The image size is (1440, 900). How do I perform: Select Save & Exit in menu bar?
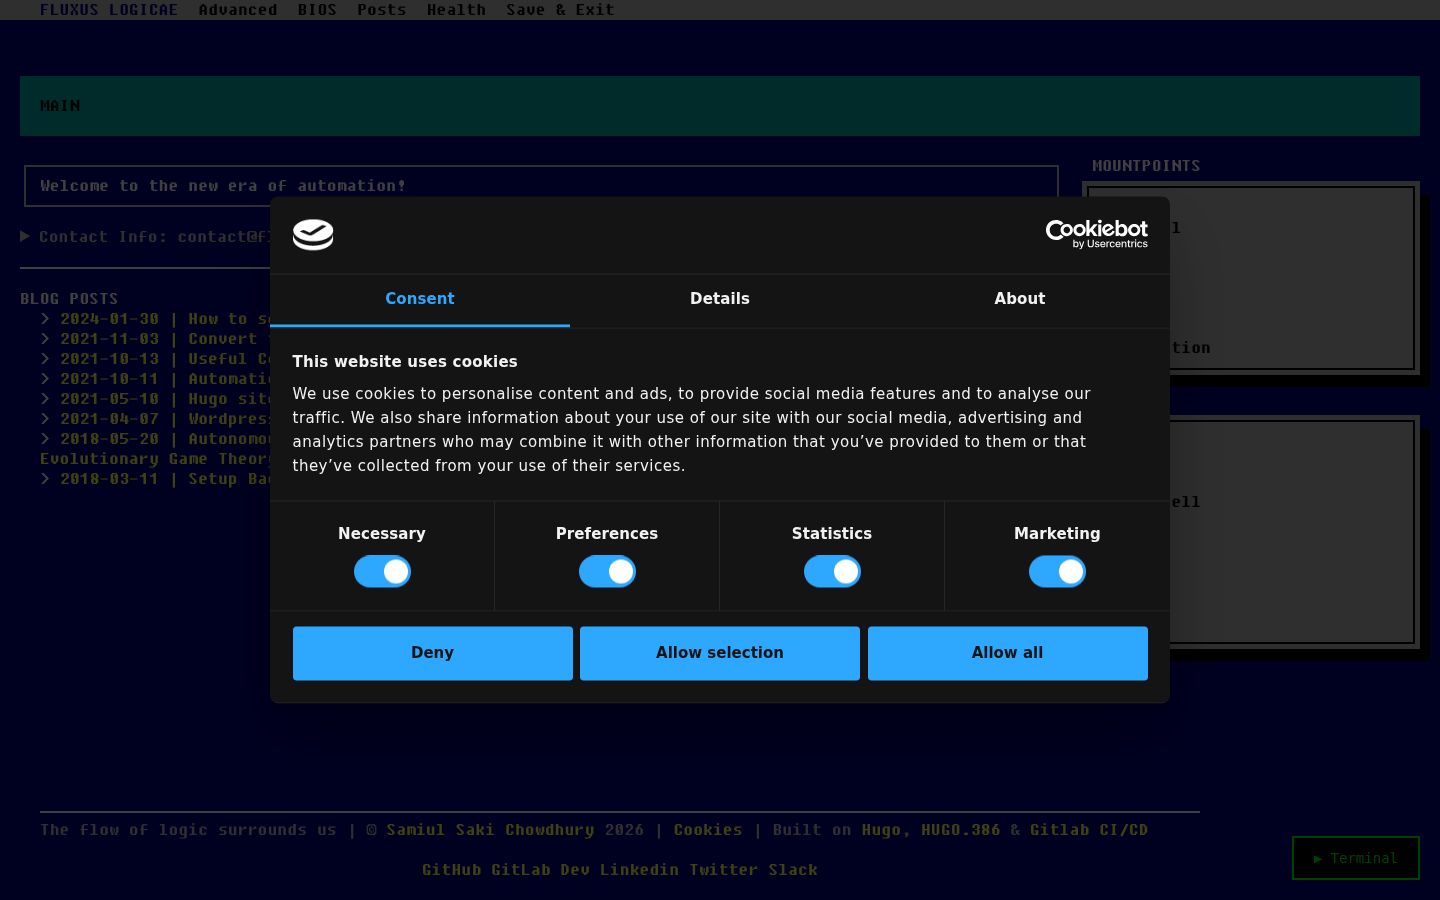pos(560,10)
